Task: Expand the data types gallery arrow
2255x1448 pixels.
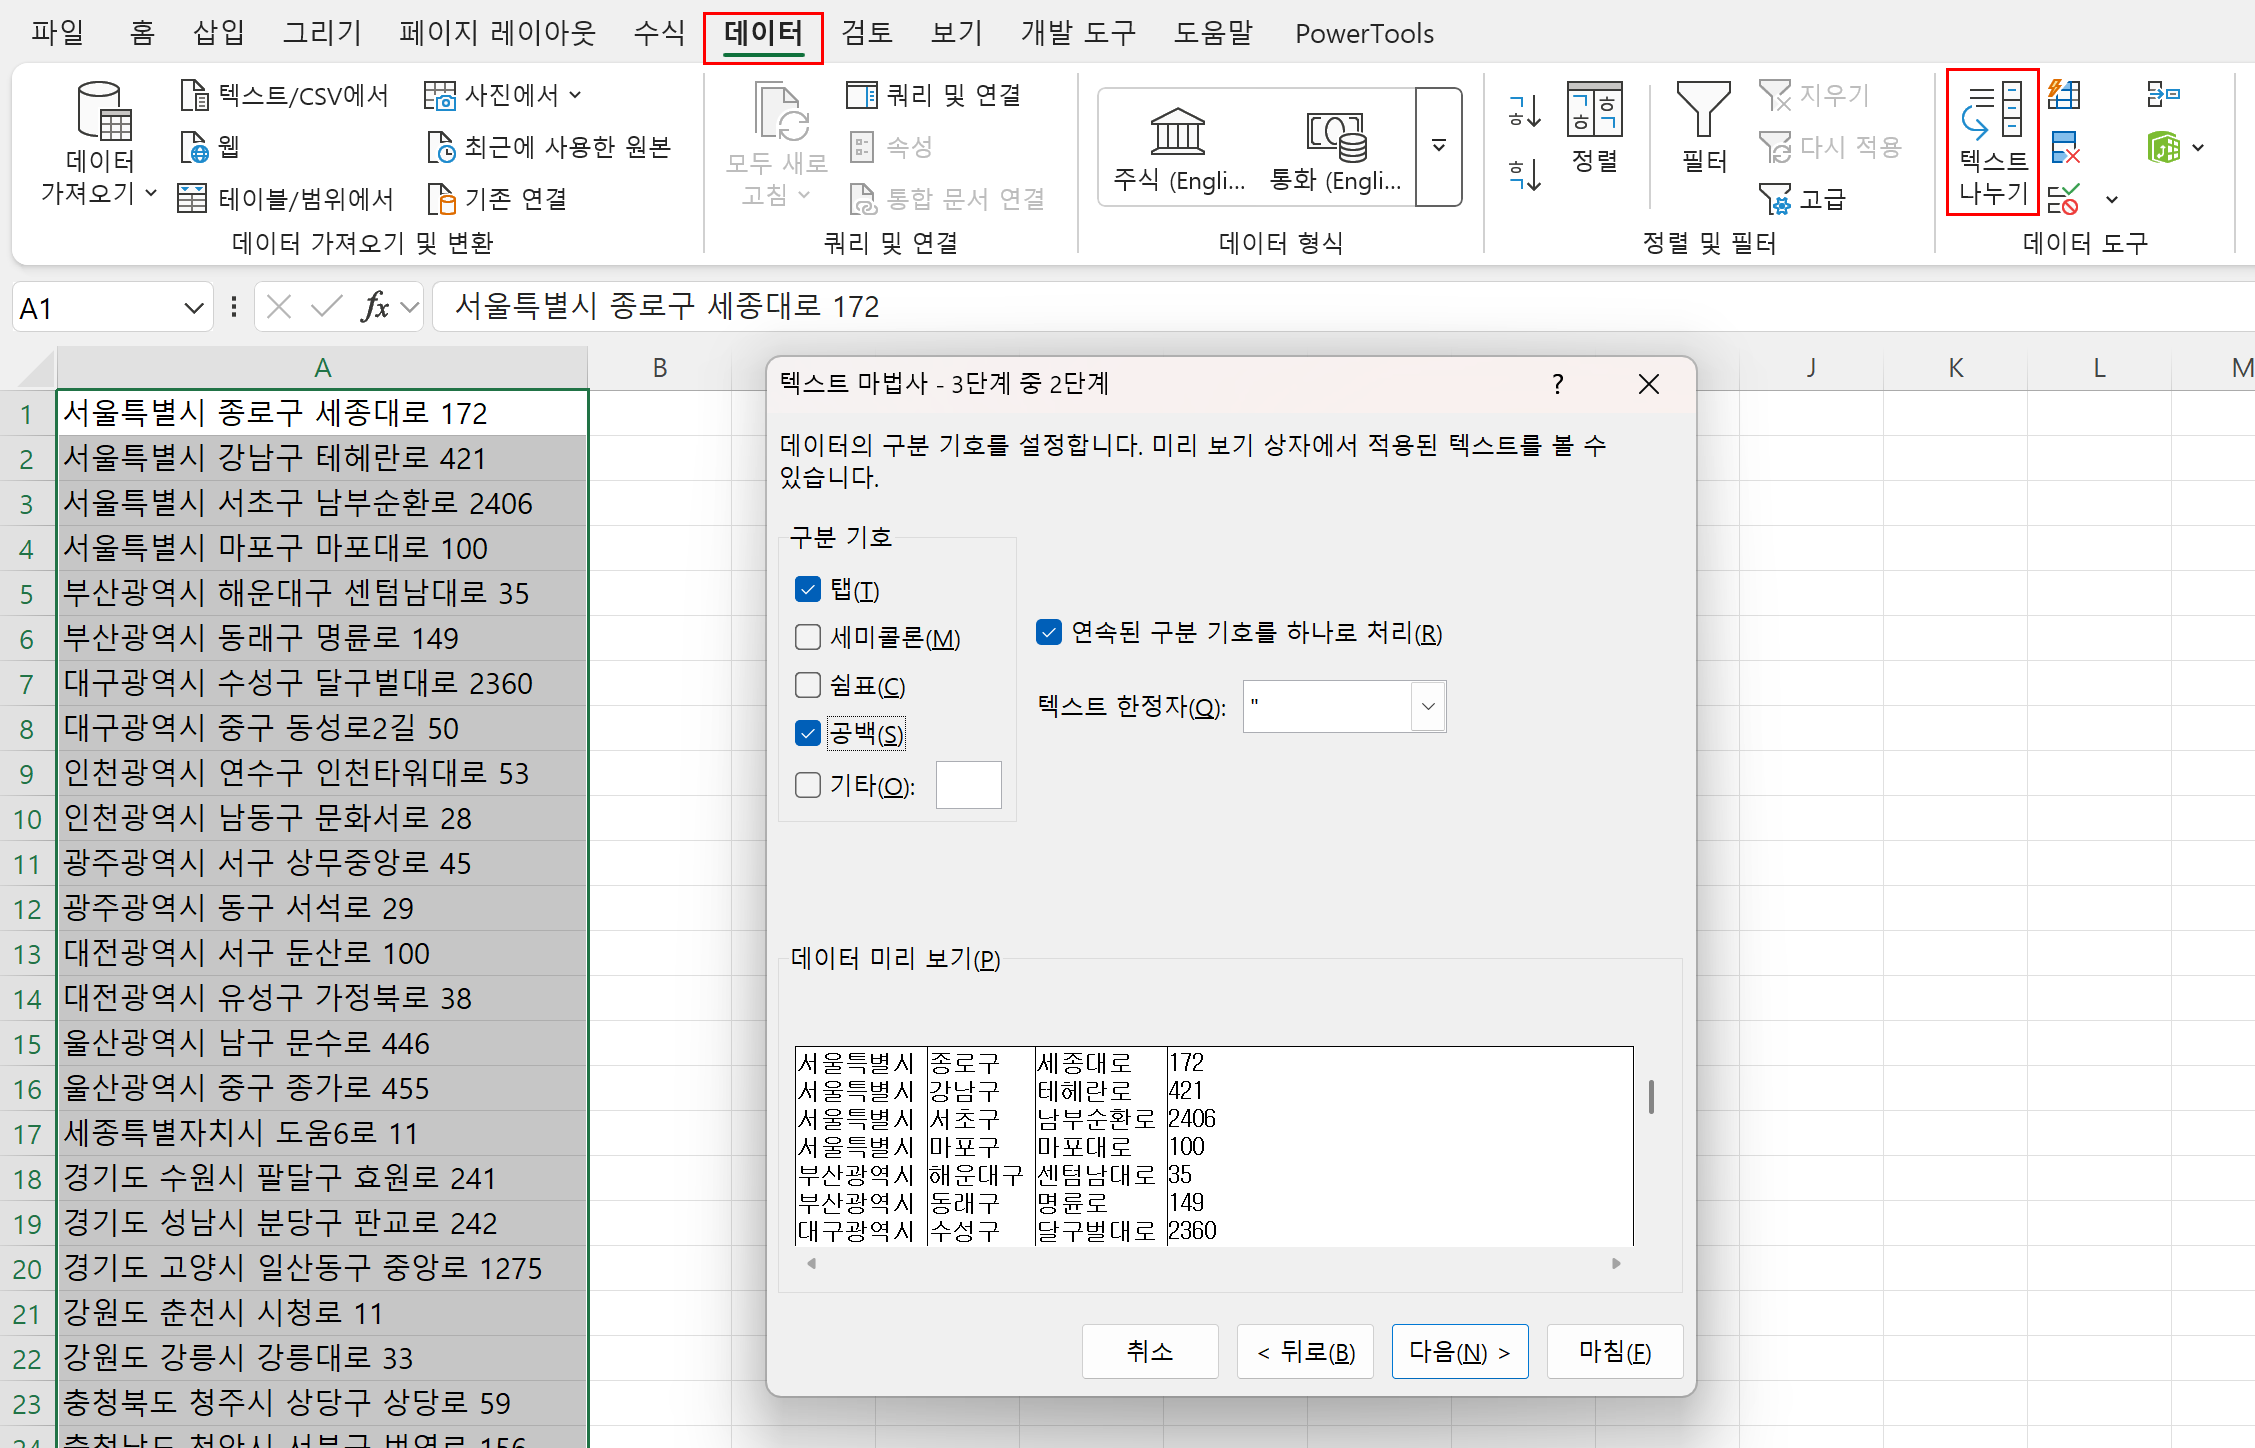Action: [x=1438, y=146]
